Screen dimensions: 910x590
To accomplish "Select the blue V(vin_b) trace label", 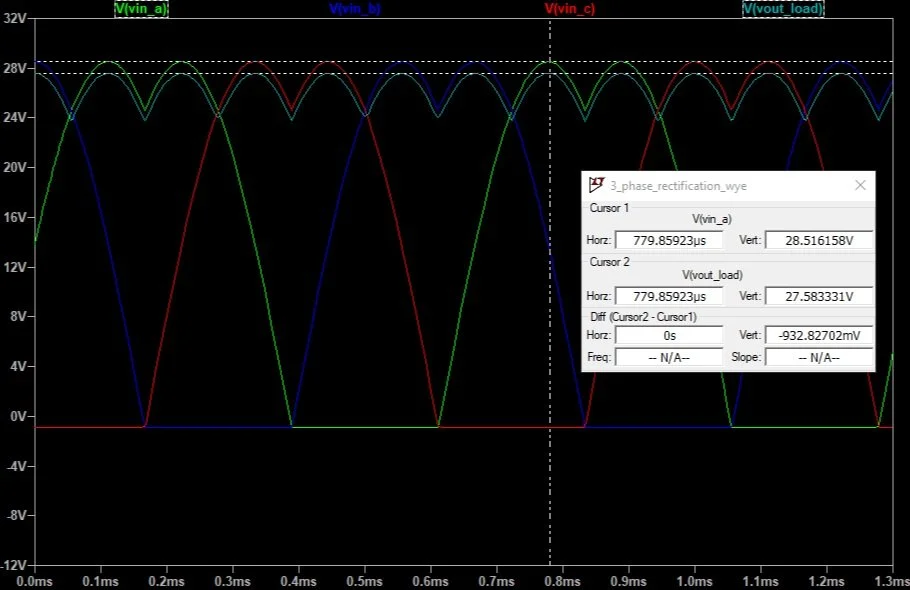I will 352,10.
